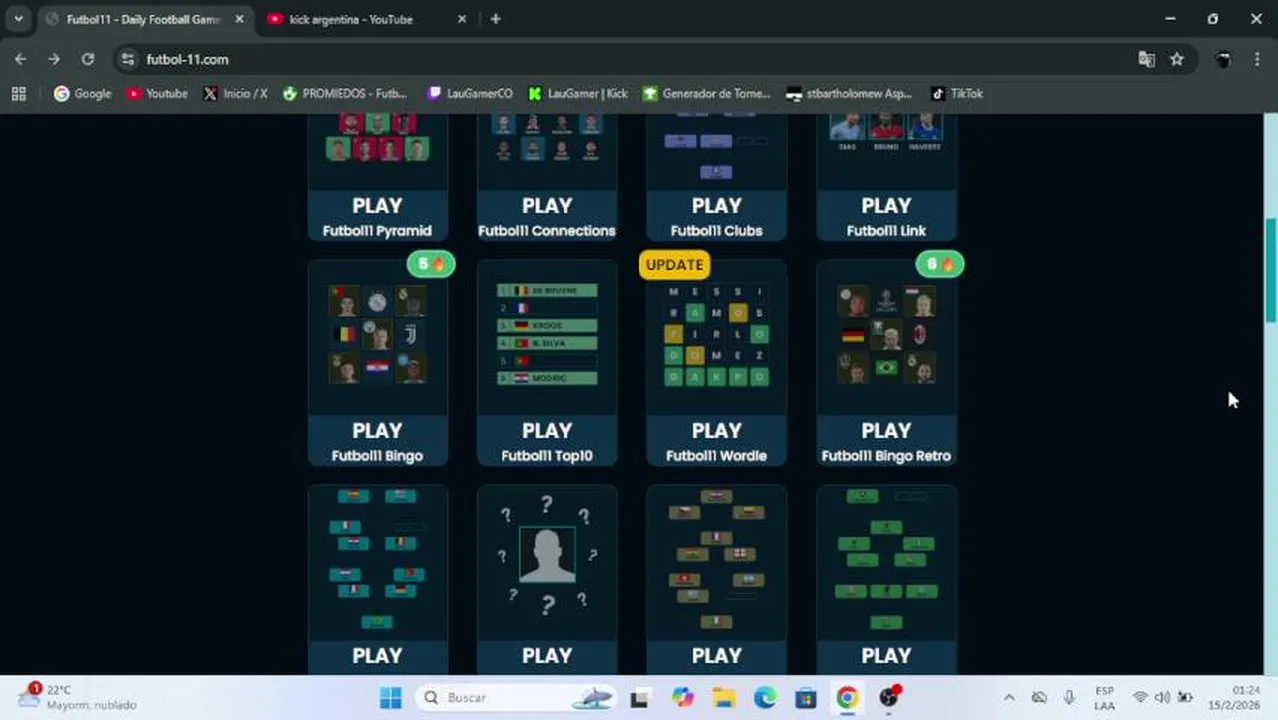The width and height of the screenshot is (1278, 720).
Task: Open the Inicio / X bookmark
Action: point(235,94)
